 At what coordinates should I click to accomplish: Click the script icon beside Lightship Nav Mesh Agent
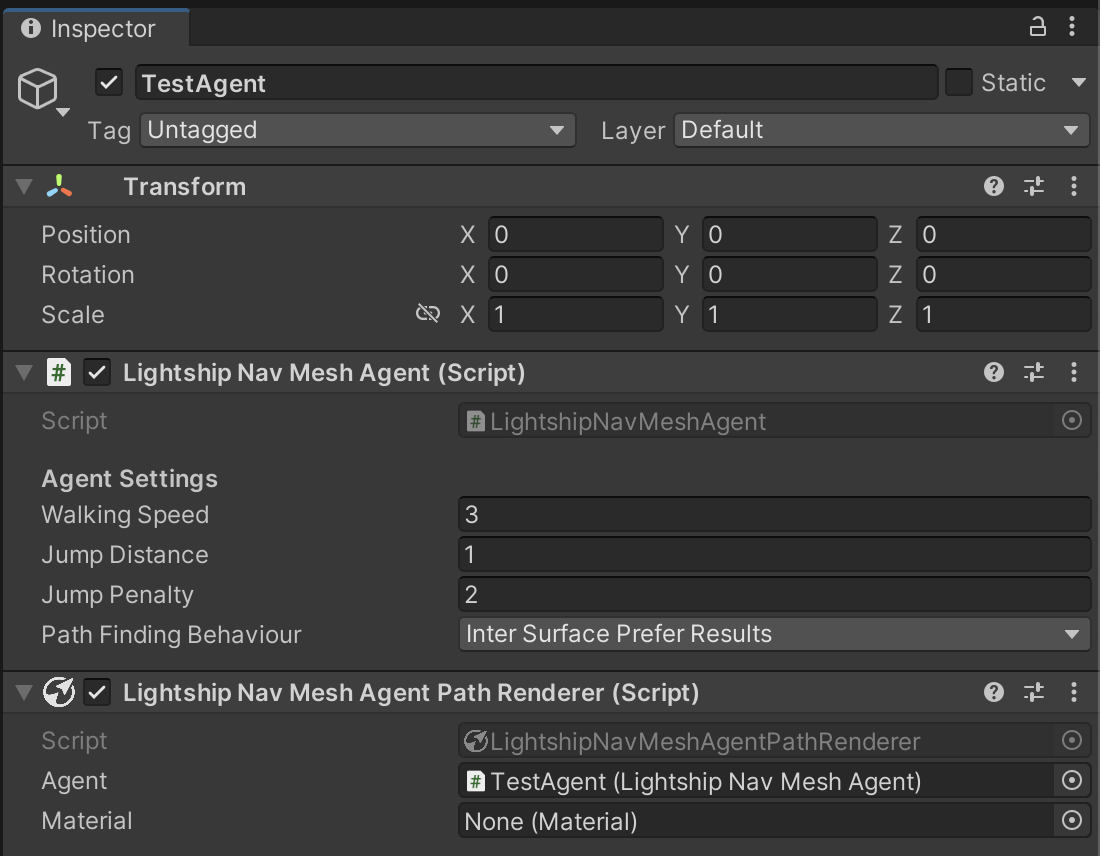click(x=59, y=372)
